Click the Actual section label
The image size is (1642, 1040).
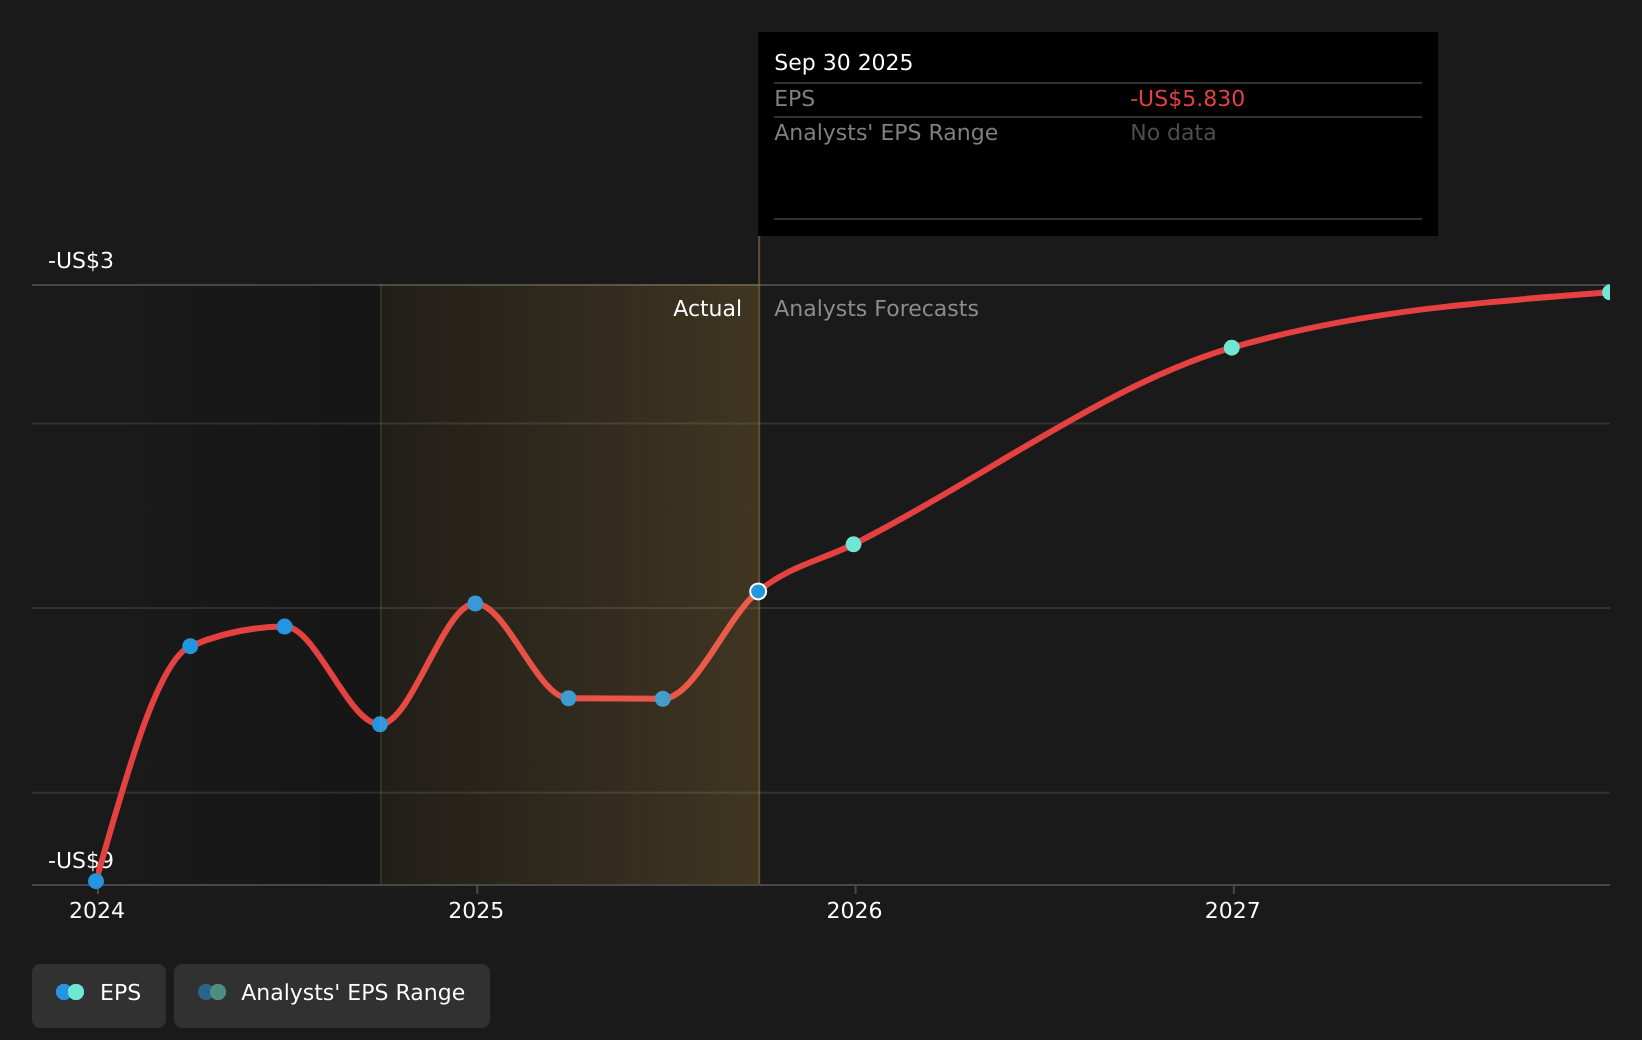(x=707, y=309)
